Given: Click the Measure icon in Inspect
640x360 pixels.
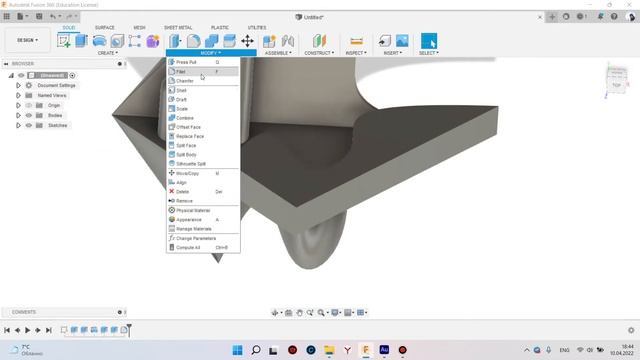Looking at the screenshot, I should point(356,41).
